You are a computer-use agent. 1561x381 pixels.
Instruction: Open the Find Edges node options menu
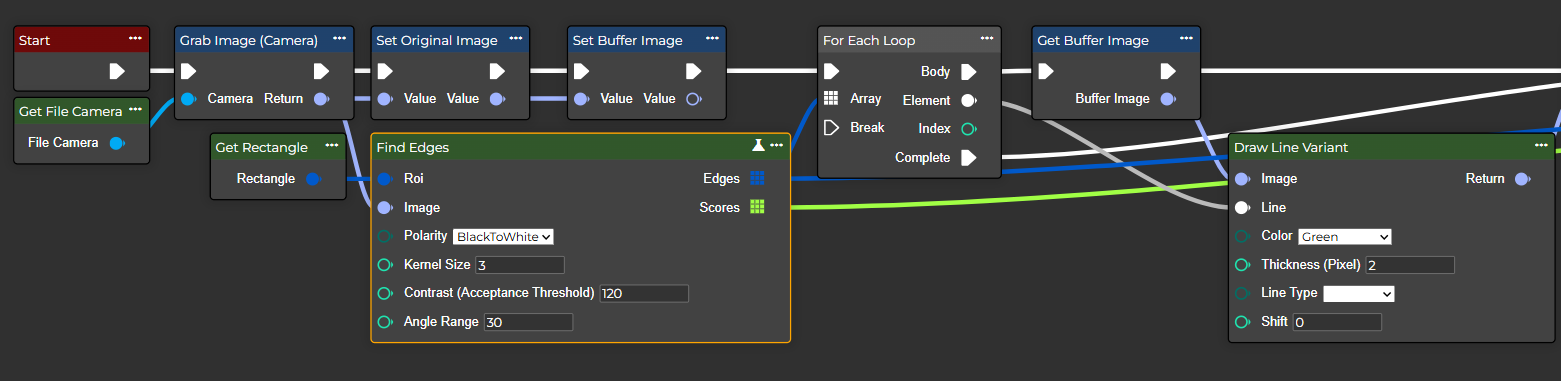point(776,146)
